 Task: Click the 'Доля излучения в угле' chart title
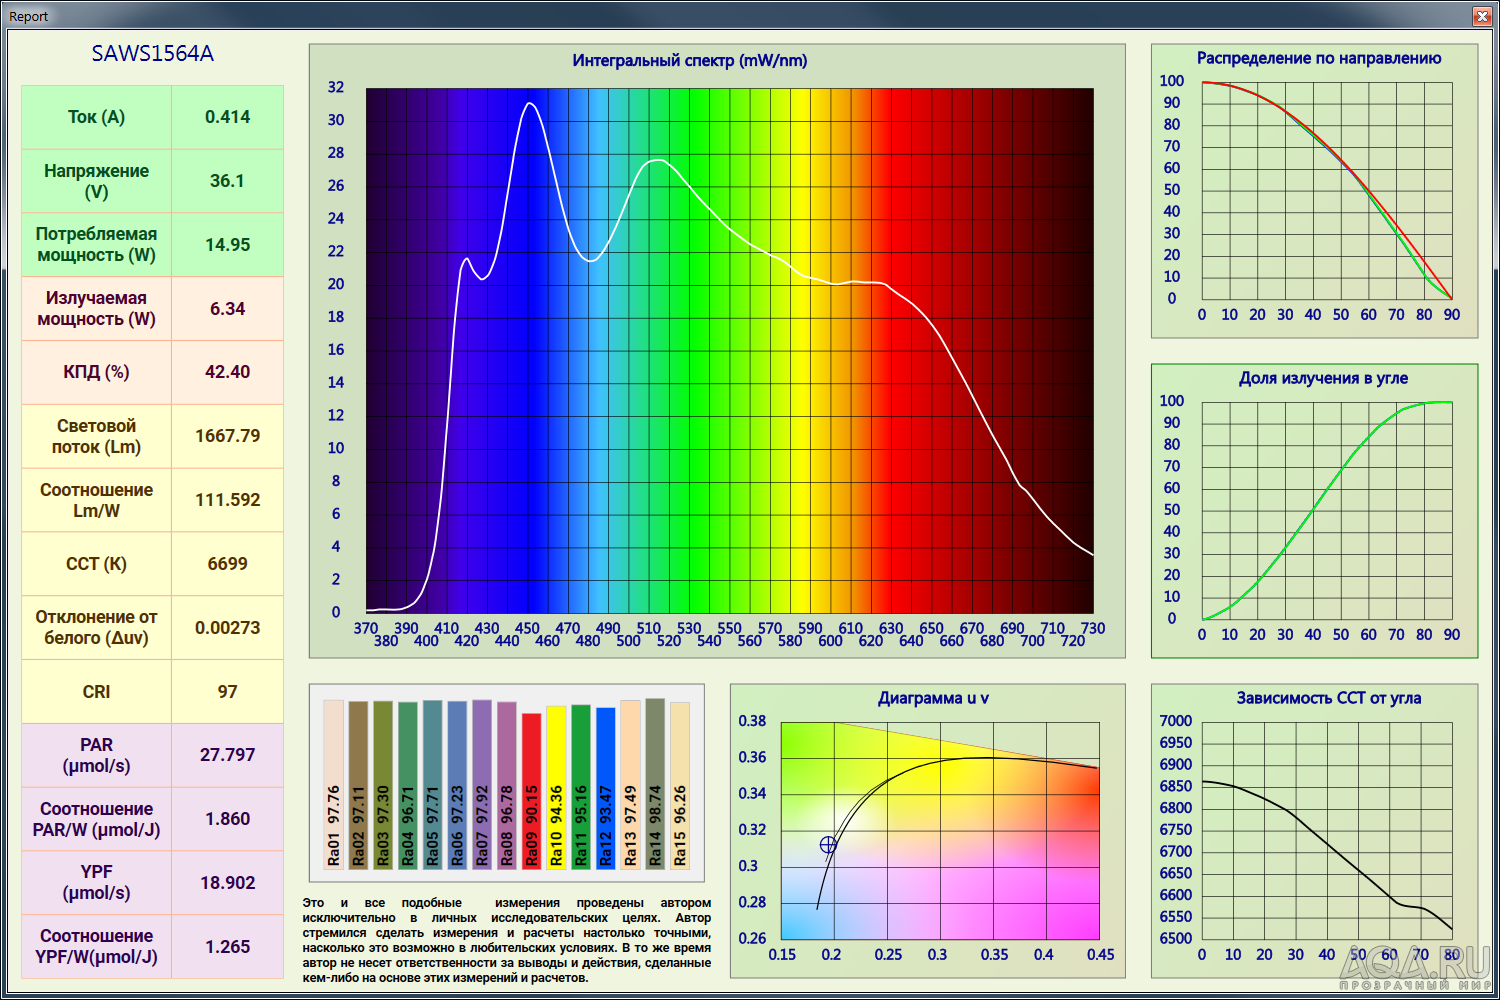(x=1323, y=378)
